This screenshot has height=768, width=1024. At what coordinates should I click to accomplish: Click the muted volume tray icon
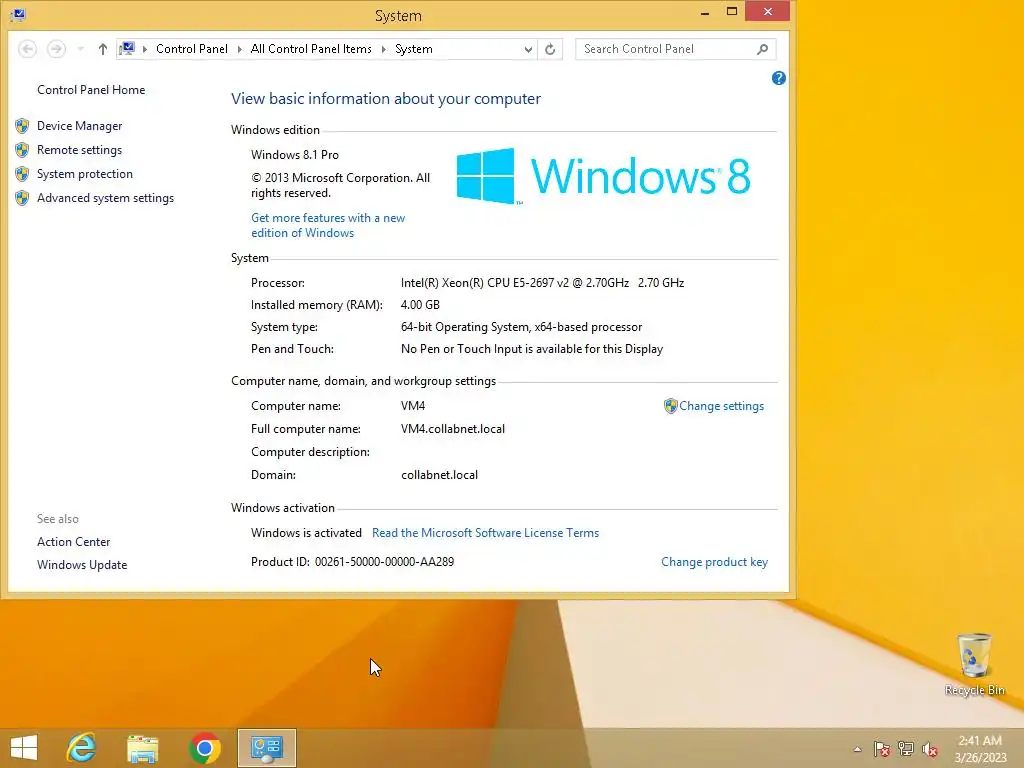coord(929,749)
